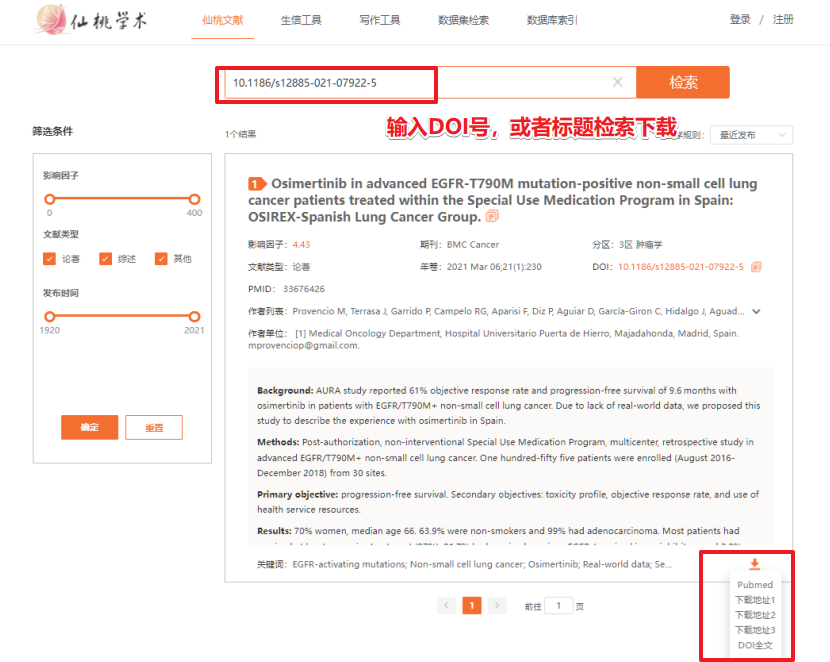Toggle the 论著 checkbox
Viewport: 830px width, 662px height.
click(49, 259)
